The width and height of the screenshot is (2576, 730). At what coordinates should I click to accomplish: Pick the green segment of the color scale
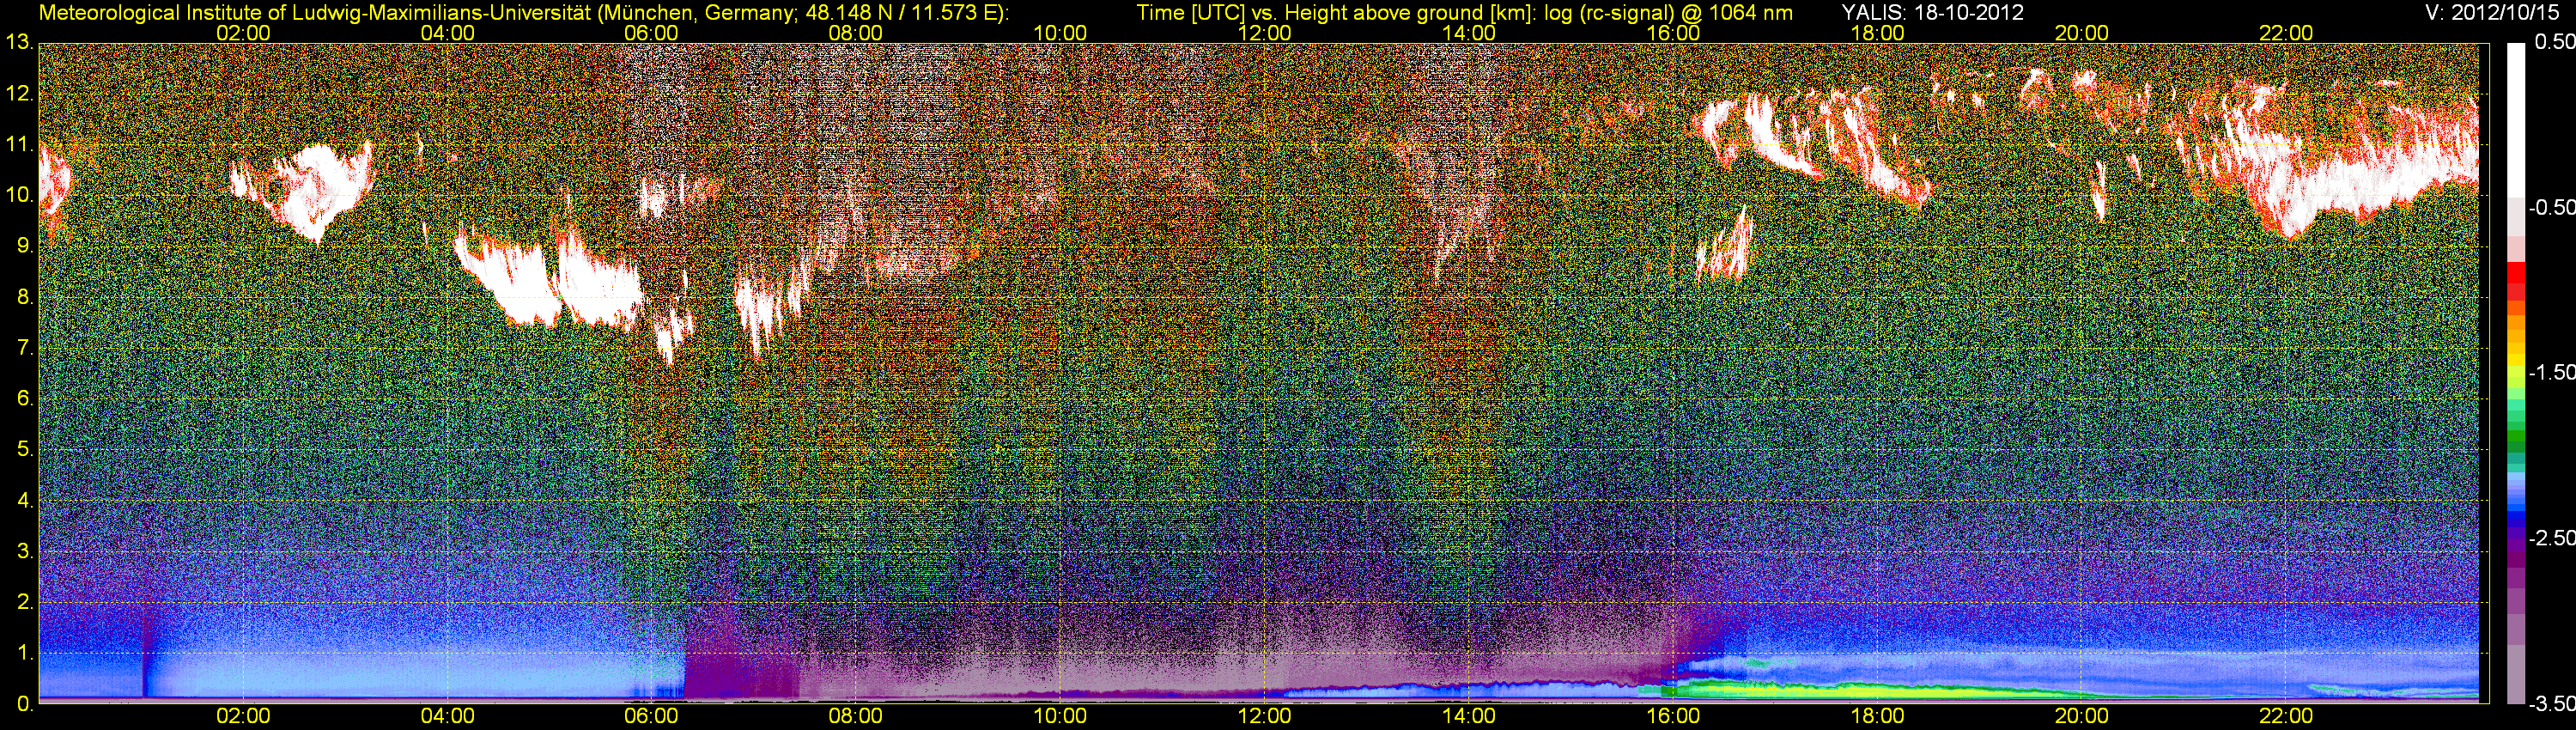click(2515, 435)
